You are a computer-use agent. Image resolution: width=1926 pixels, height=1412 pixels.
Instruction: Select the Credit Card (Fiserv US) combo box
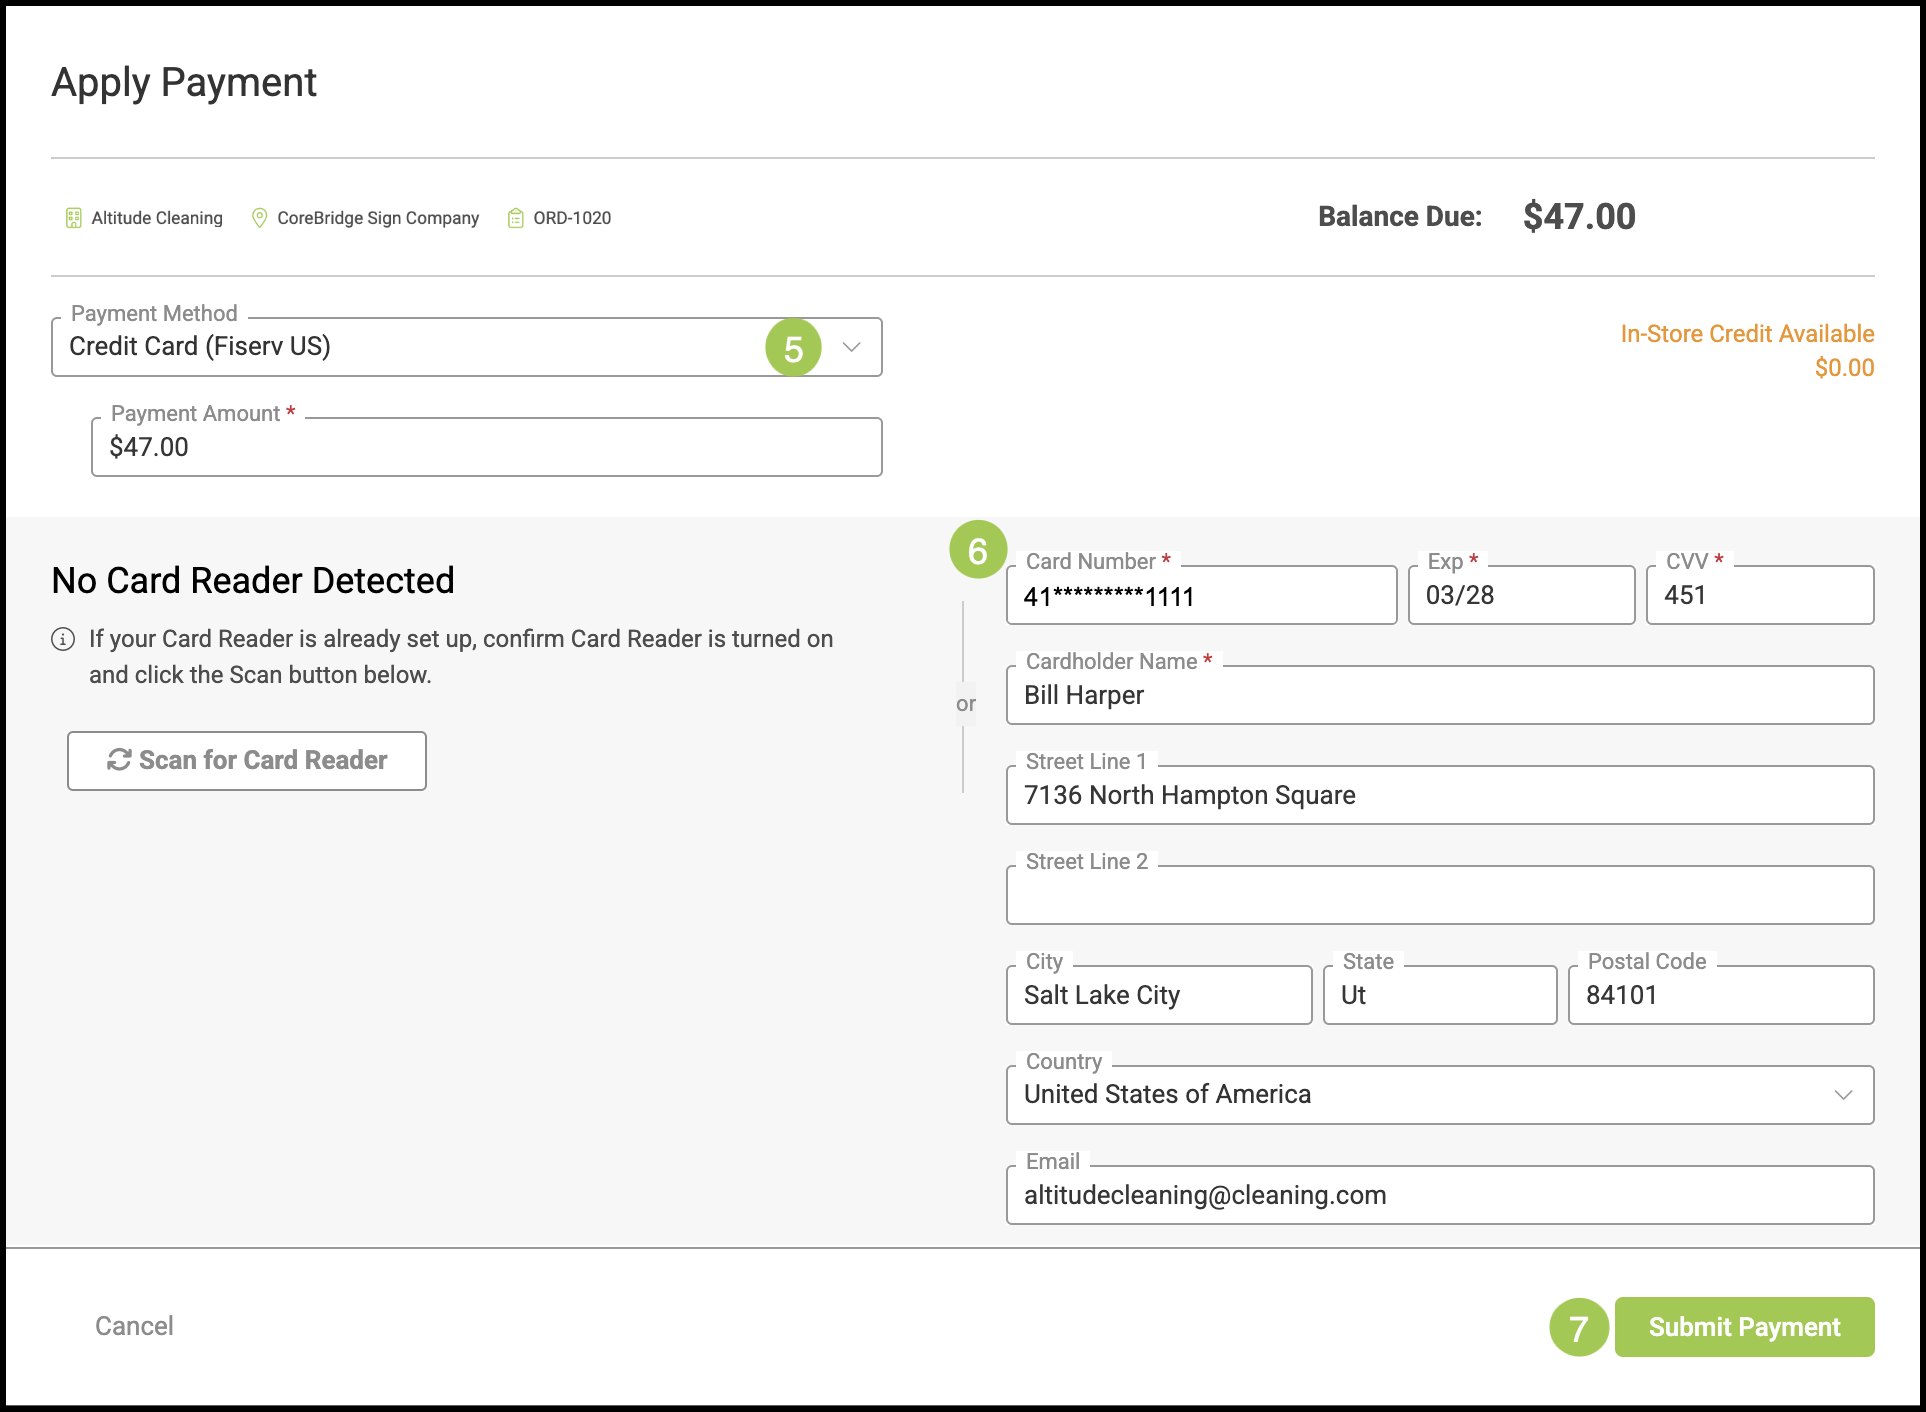tap(400, 347)
